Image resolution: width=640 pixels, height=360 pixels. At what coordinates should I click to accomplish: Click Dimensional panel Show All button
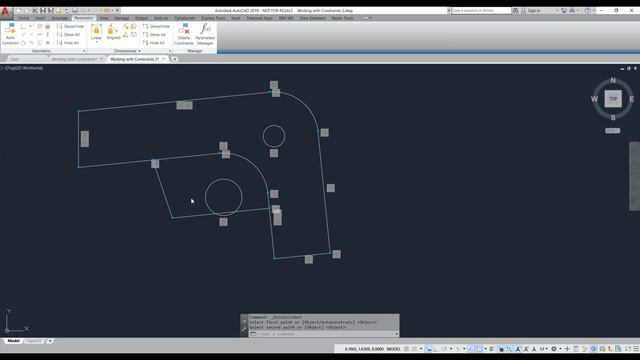[154, 35]
